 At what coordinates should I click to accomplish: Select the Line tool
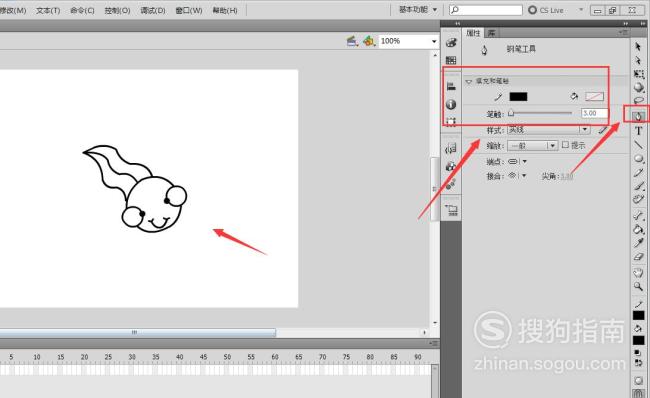tap(638, 145)
